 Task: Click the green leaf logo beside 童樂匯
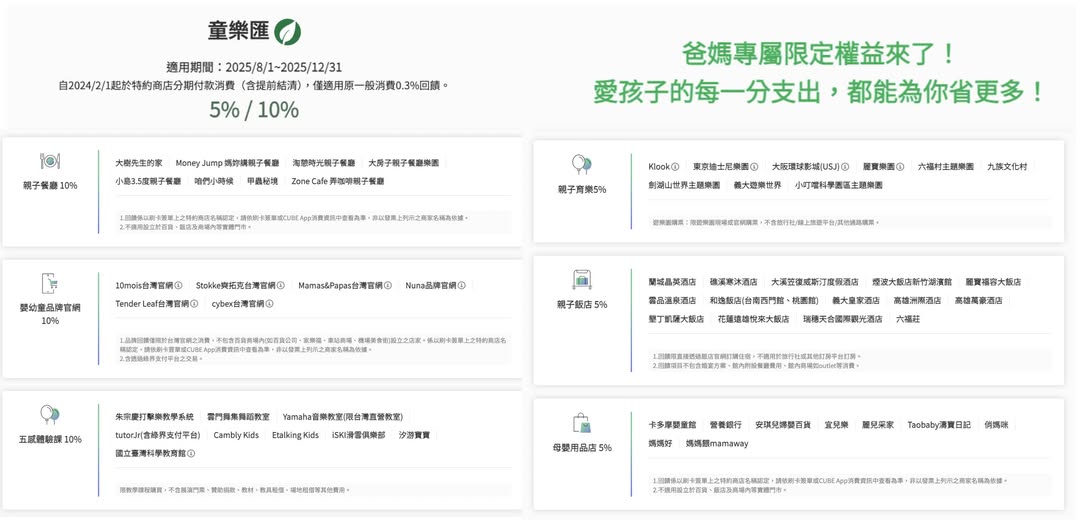288,32
